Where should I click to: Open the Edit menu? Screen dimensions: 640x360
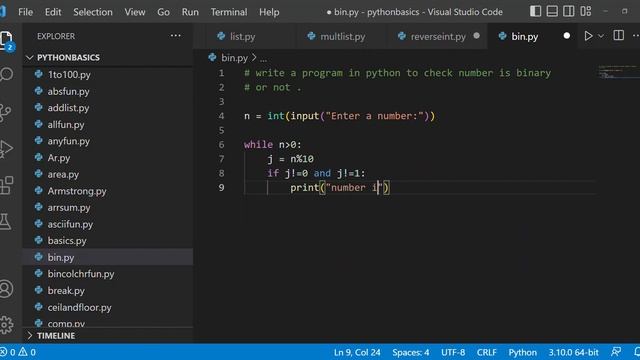point(53,12)
